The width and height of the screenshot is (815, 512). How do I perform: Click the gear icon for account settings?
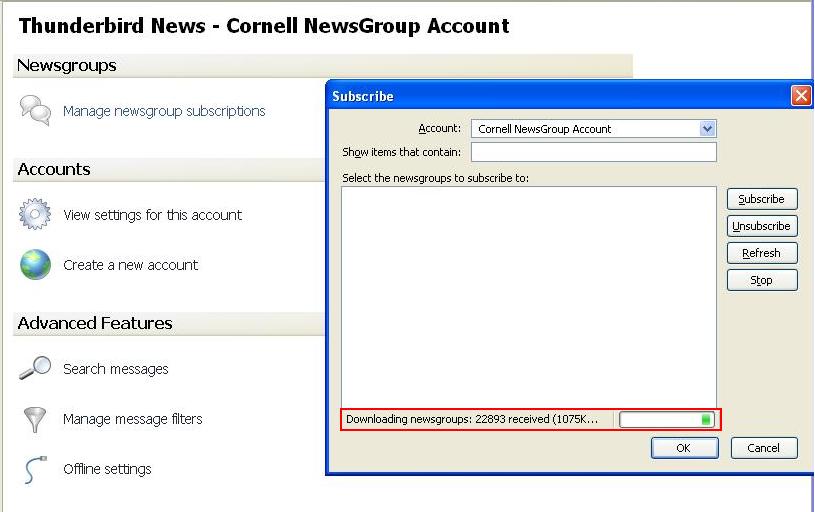(35, 214)
